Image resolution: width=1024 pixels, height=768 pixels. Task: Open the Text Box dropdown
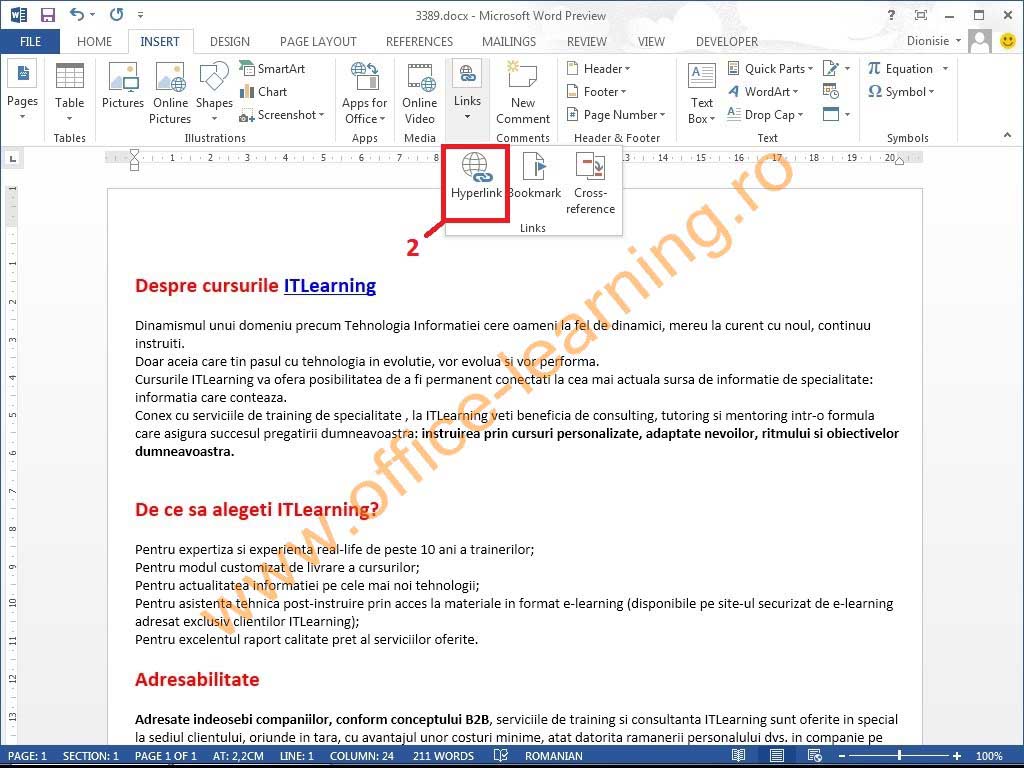[x=701, y=93]
